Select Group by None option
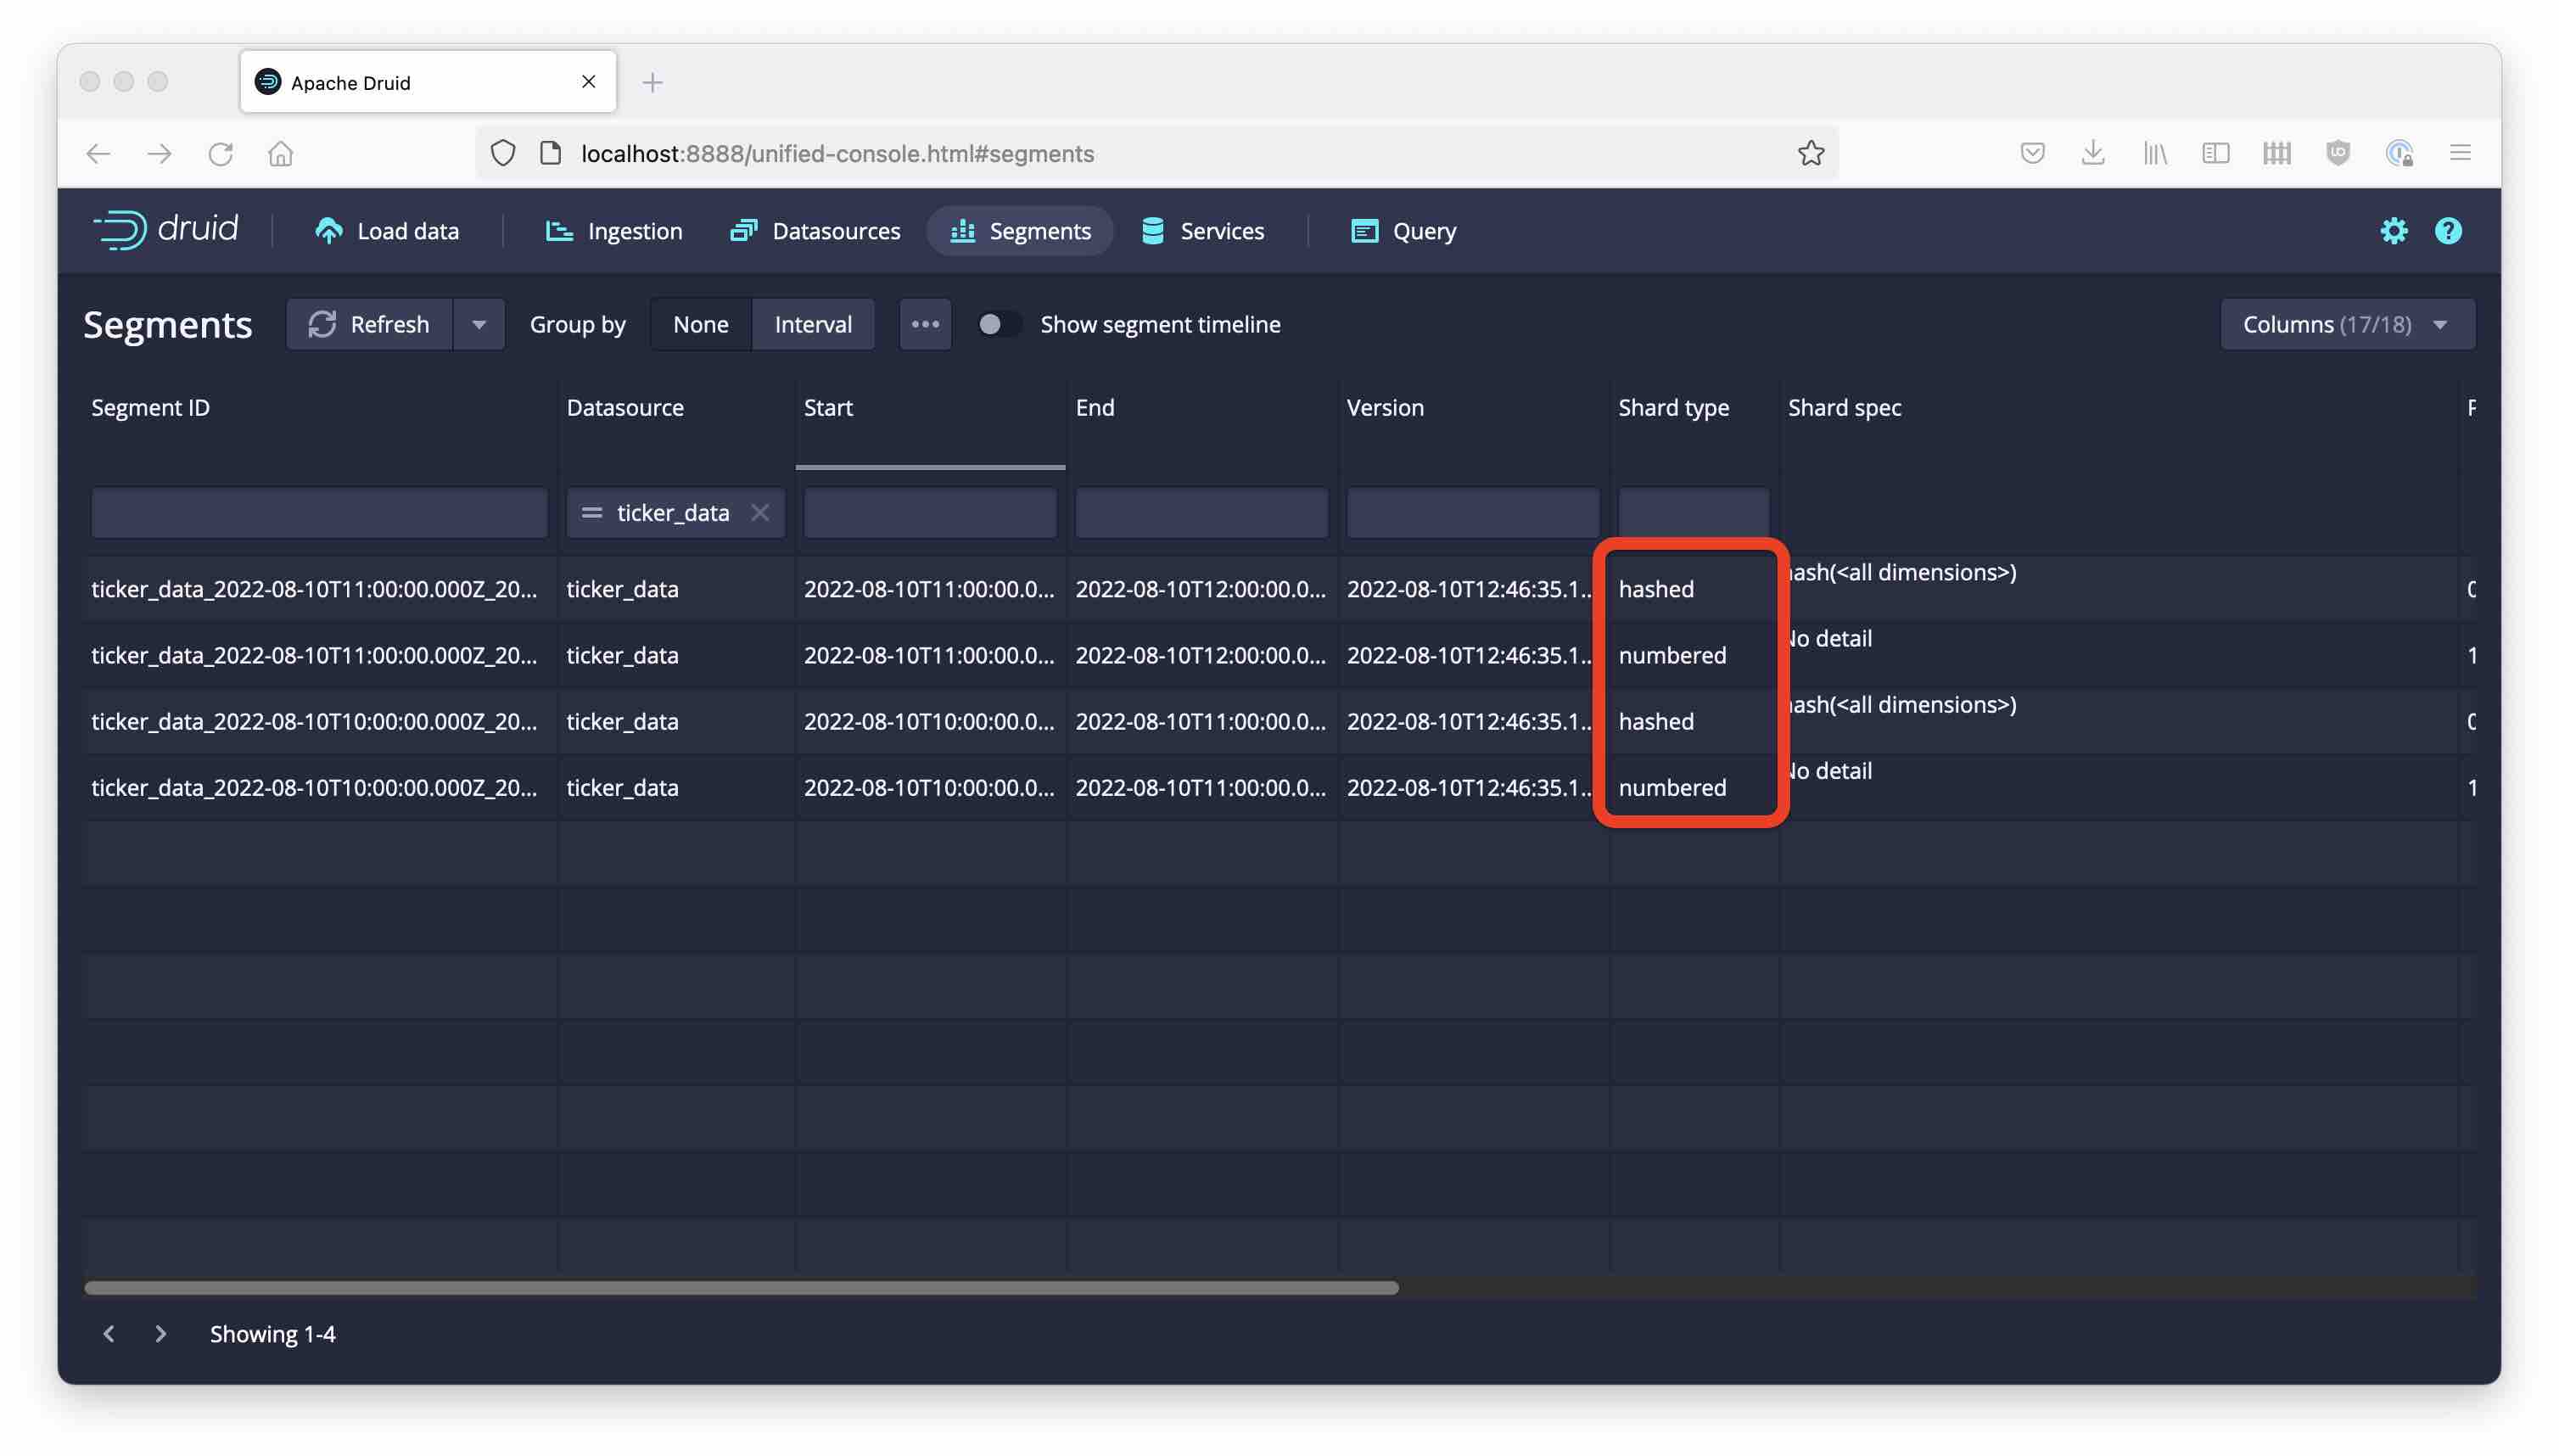 click(x=700, y=324)
